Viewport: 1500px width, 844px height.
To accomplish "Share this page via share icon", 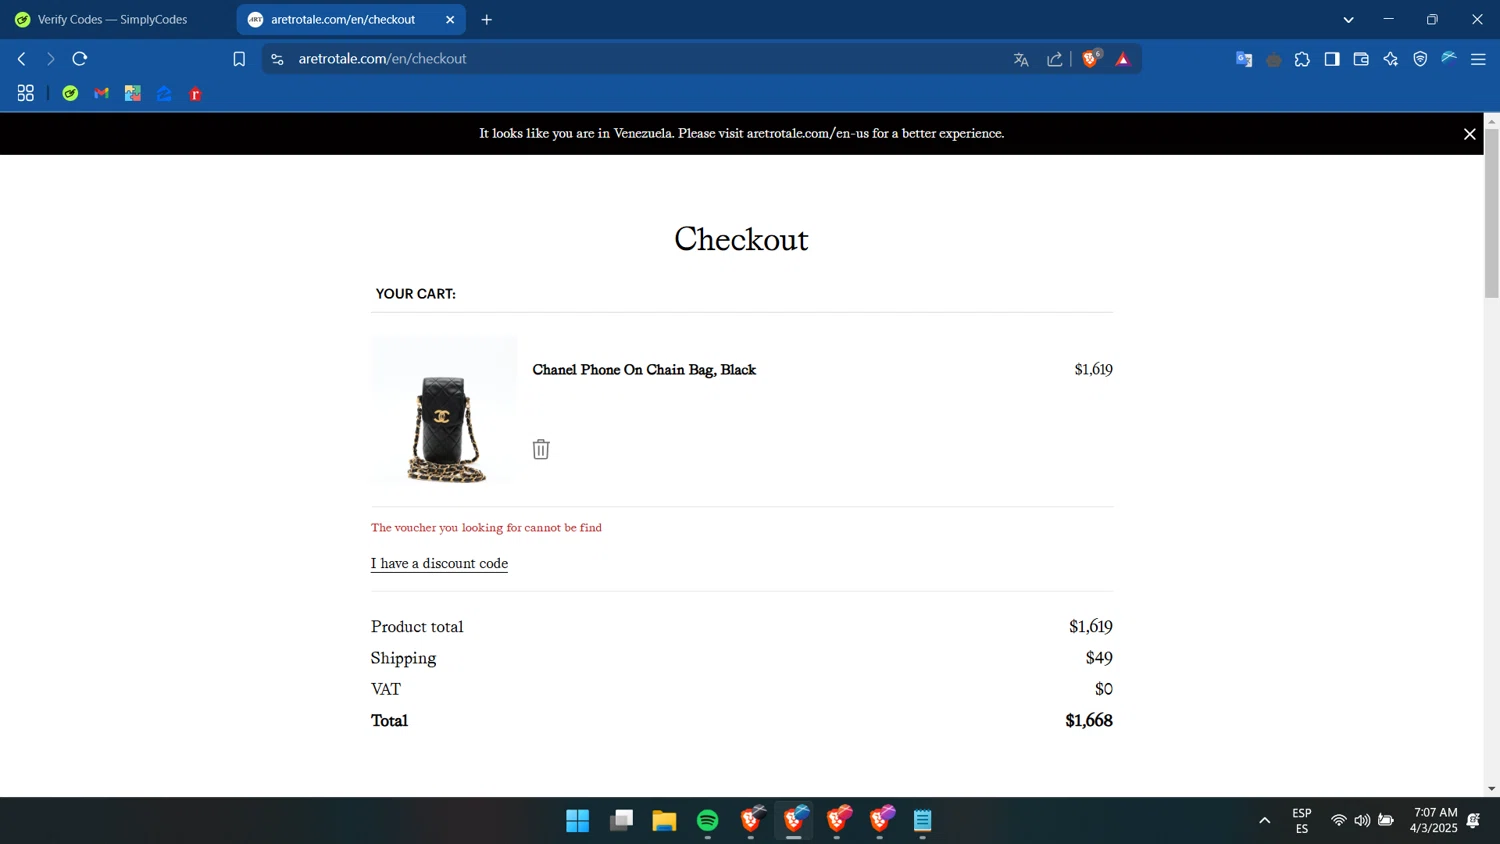I will point(1055,60).
